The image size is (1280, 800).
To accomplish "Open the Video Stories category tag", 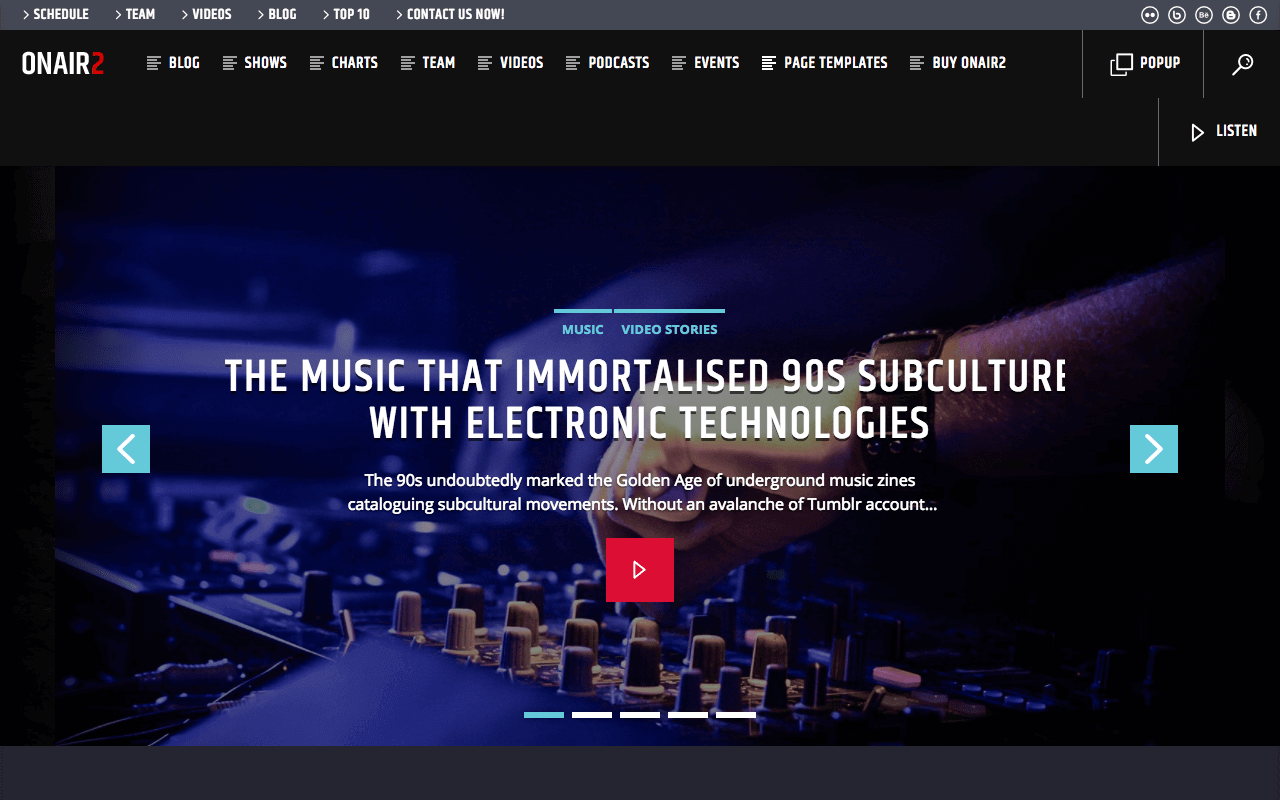I will pyautogui.click(x=669, y=329).
